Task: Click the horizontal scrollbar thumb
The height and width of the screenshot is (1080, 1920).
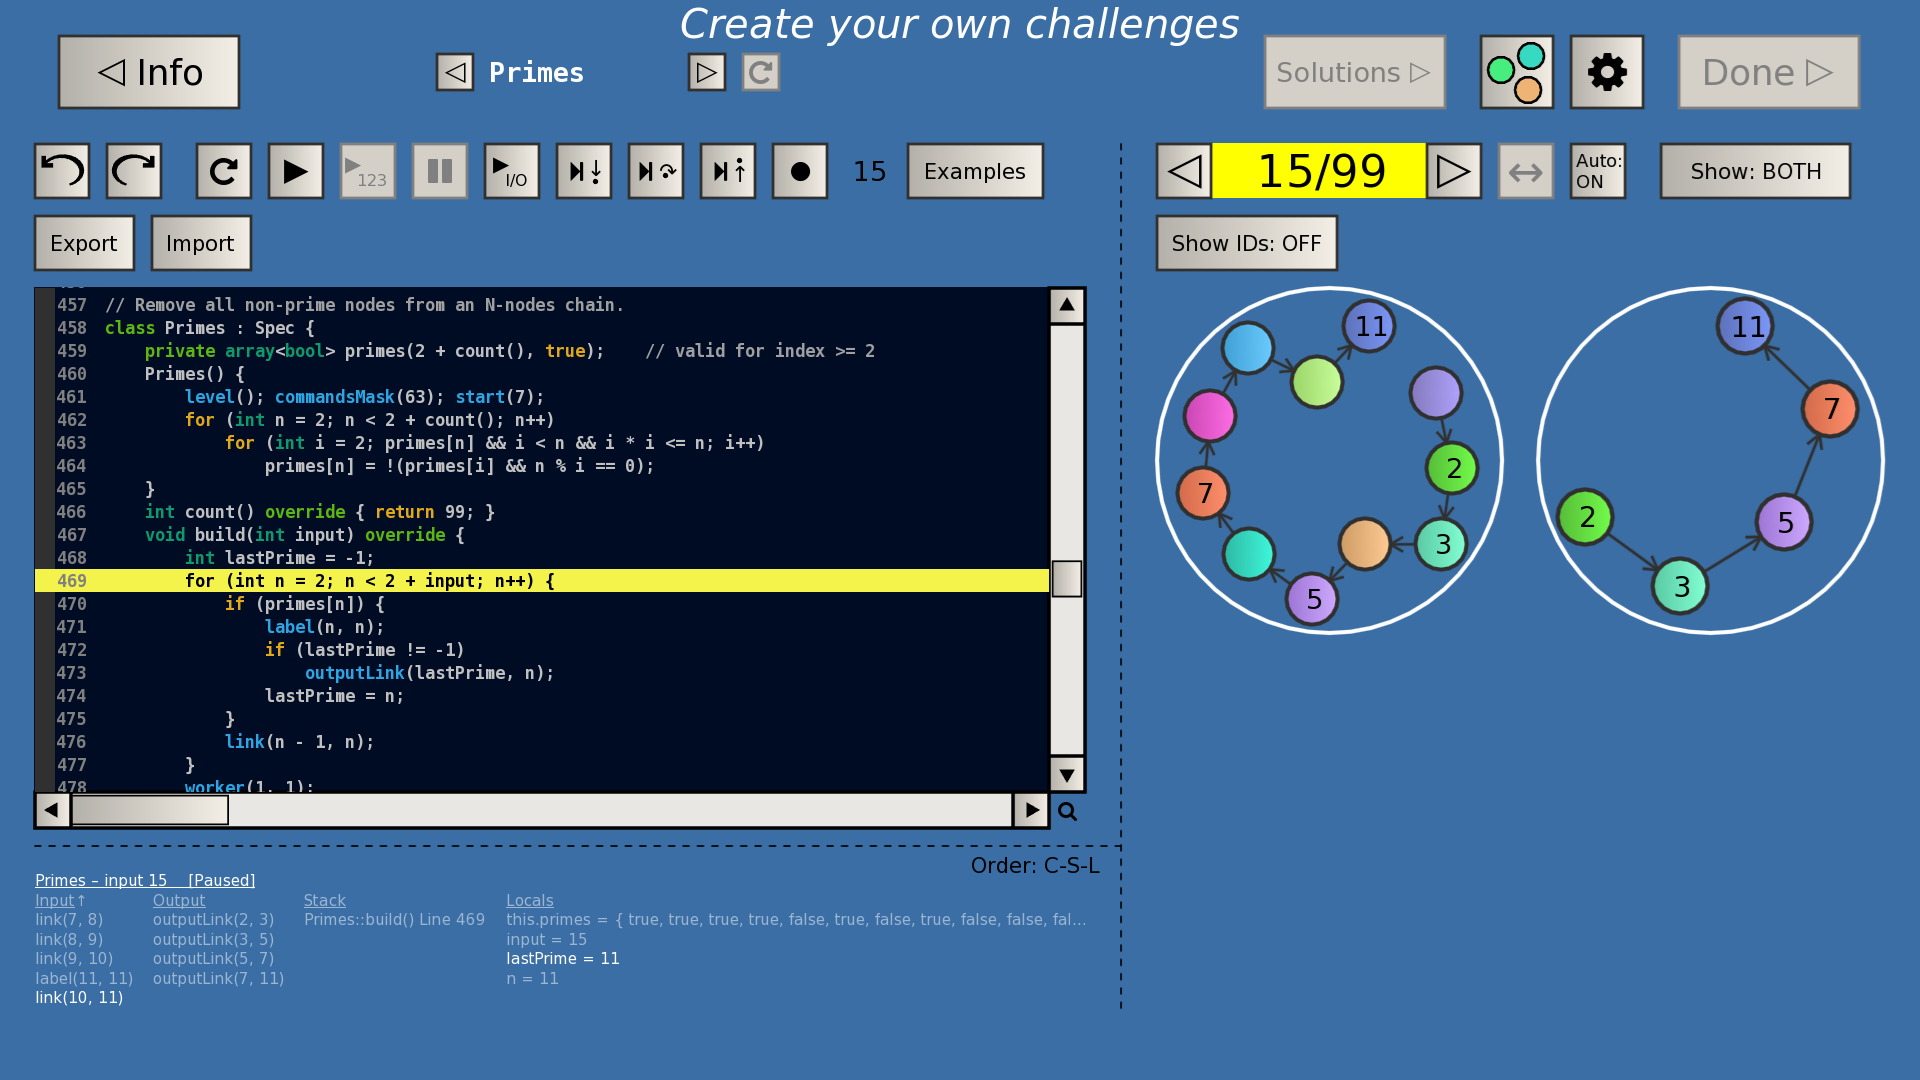Action: (x=150, y=810)
